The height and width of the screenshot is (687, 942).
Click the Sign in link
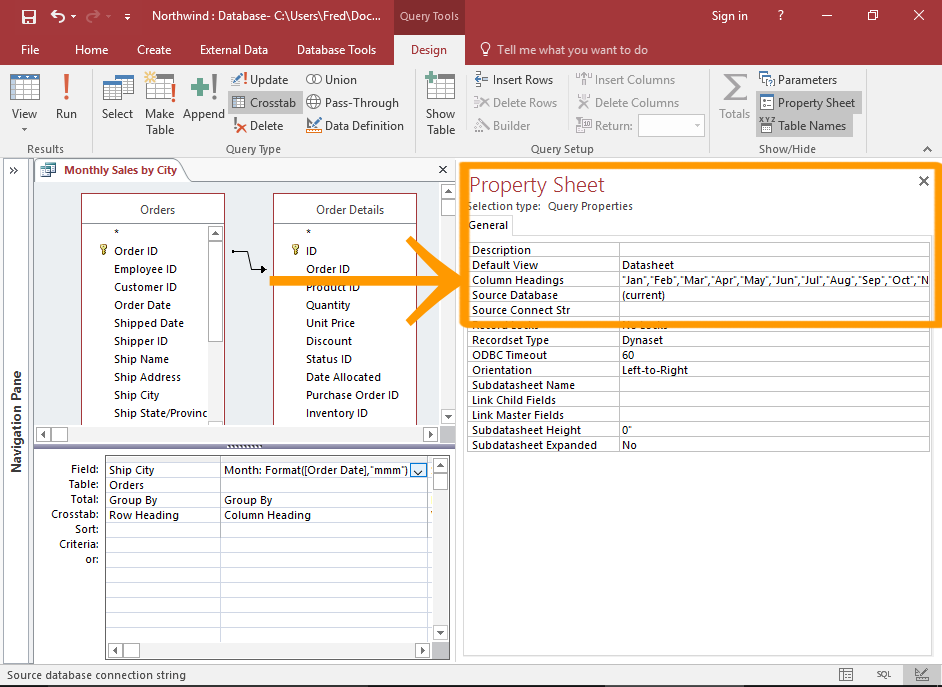coord(729,16)
